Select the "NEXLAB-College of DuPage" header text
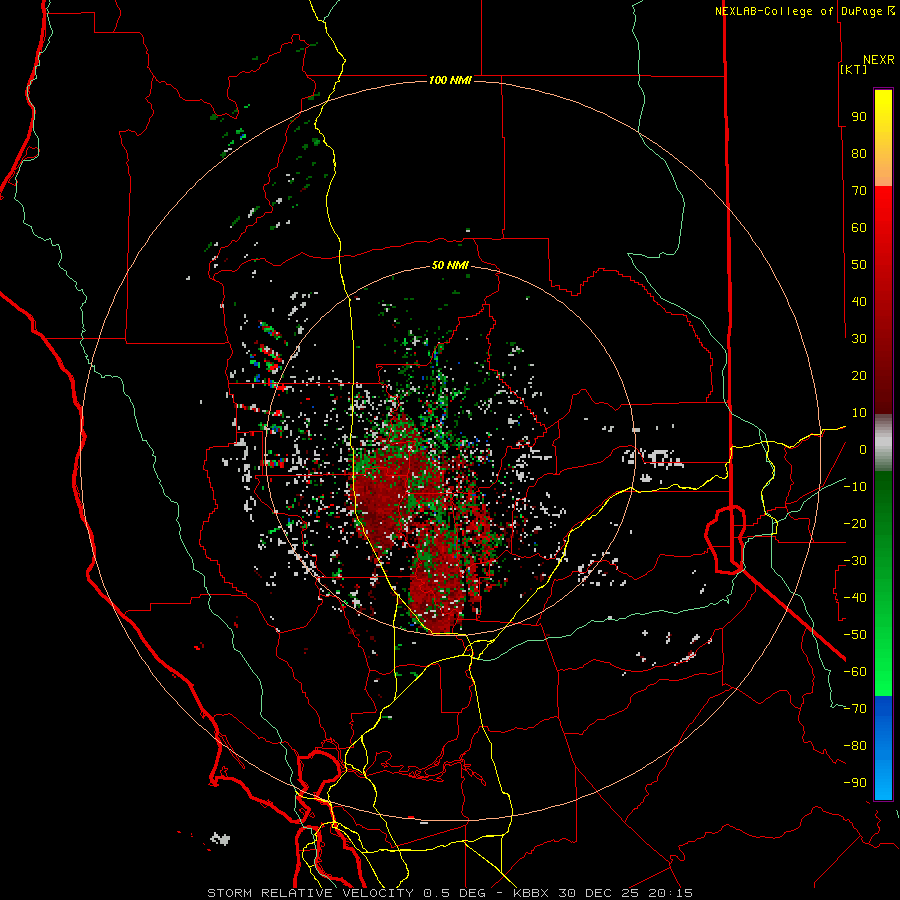This screenshot has height=900, width=900. coord(798,11)
